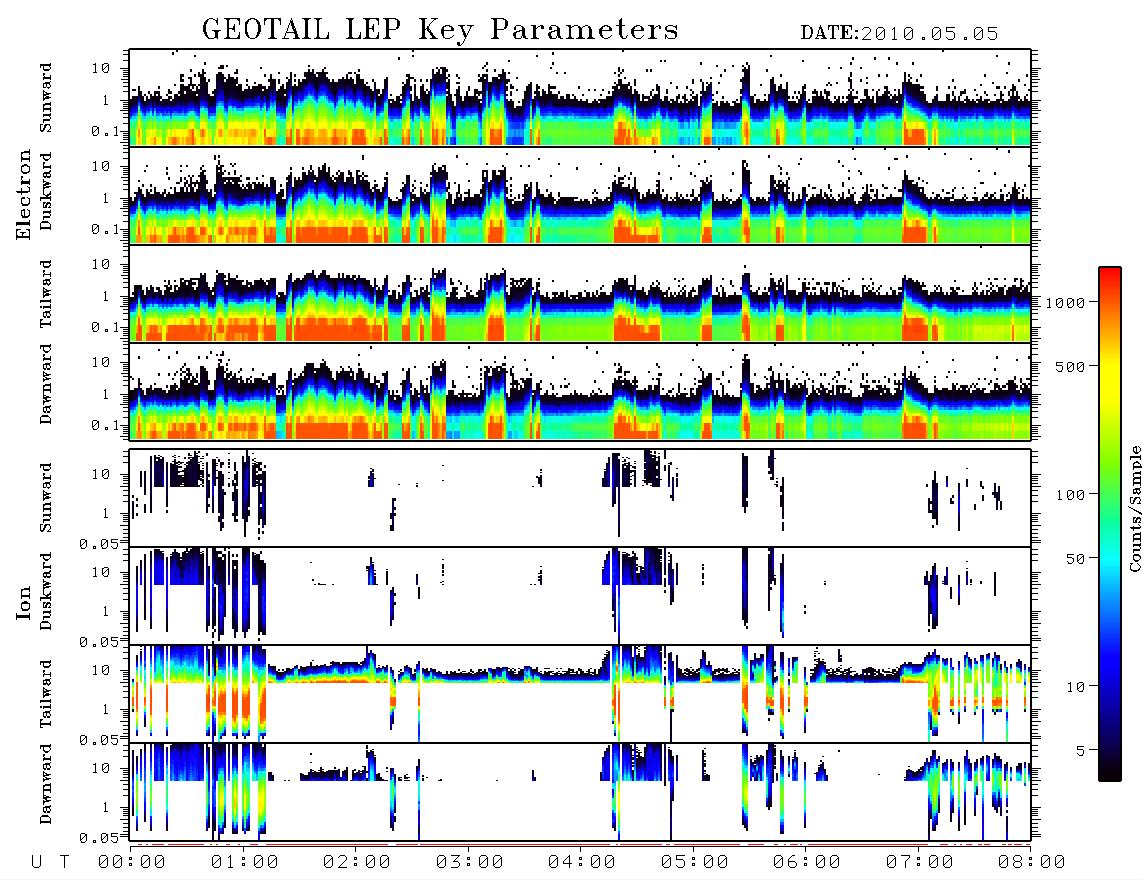Select the 'Ion' group axis label
The width and height of the screenshot is (1142, 880).
24,602
